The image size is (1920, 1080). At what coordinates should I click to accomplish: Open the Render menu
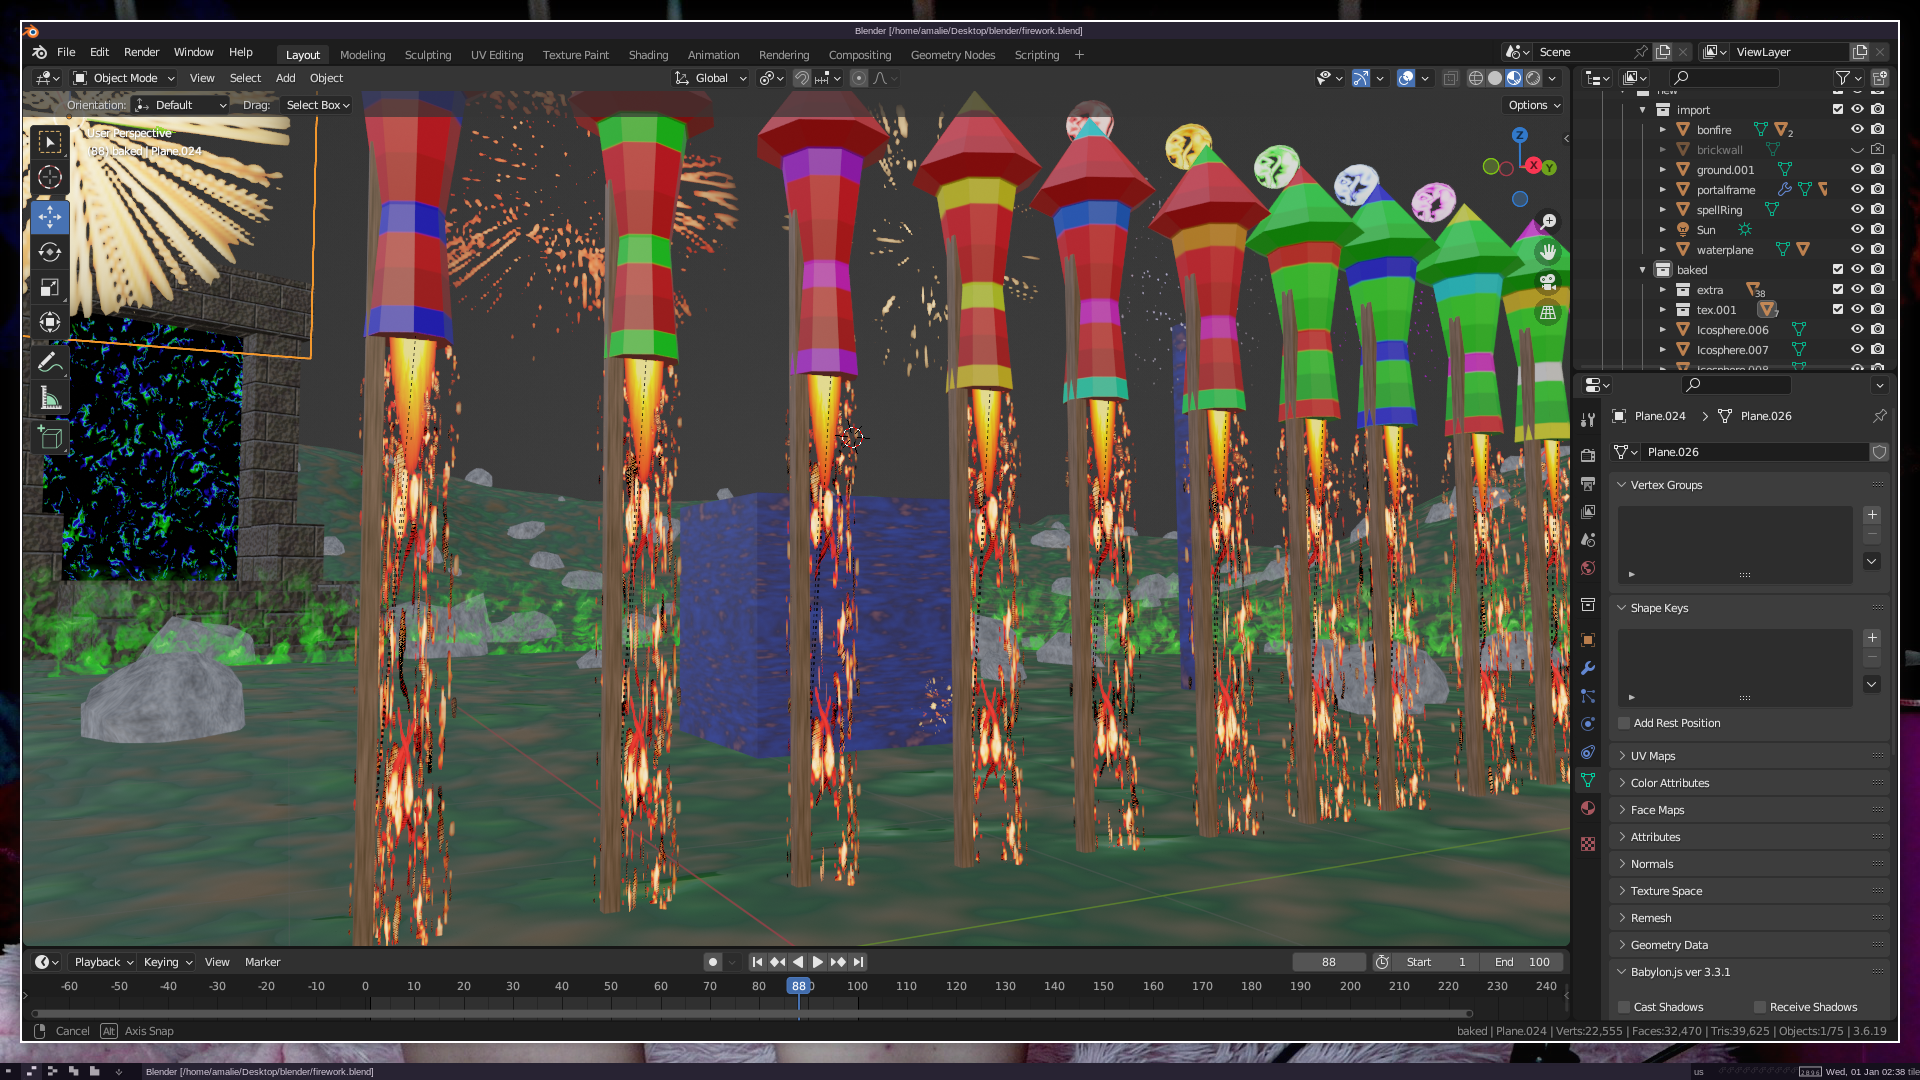pyautogui.click(x=141, y=52)
